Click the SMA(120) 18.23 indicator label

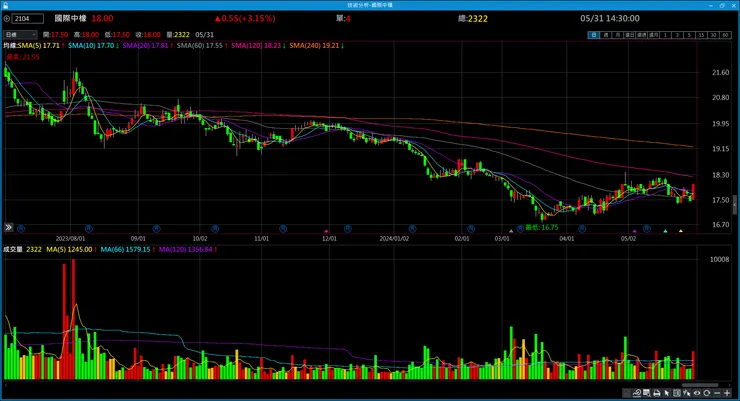tap(256, 45)
